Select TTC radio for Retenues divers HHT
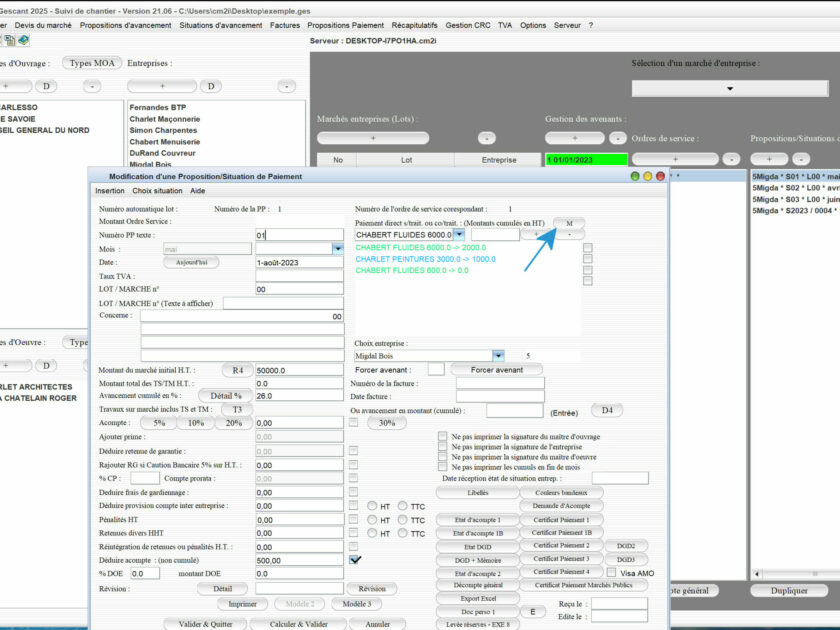This screenshot has width=840, height=630. click(402, 533)
